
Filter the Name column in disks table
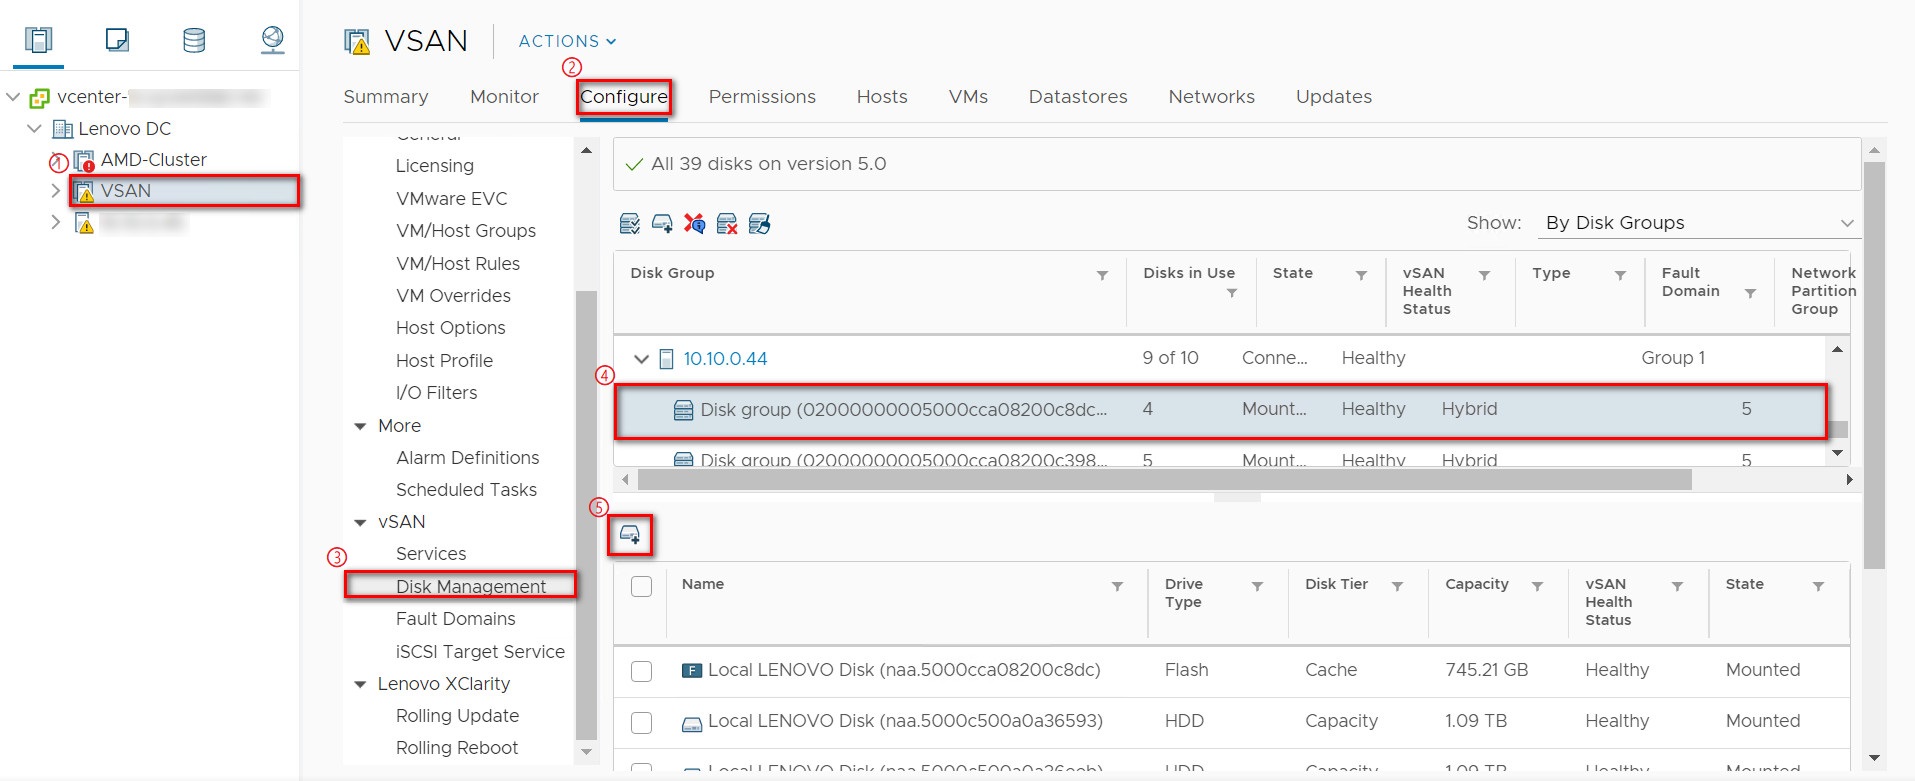[1117, 586]
